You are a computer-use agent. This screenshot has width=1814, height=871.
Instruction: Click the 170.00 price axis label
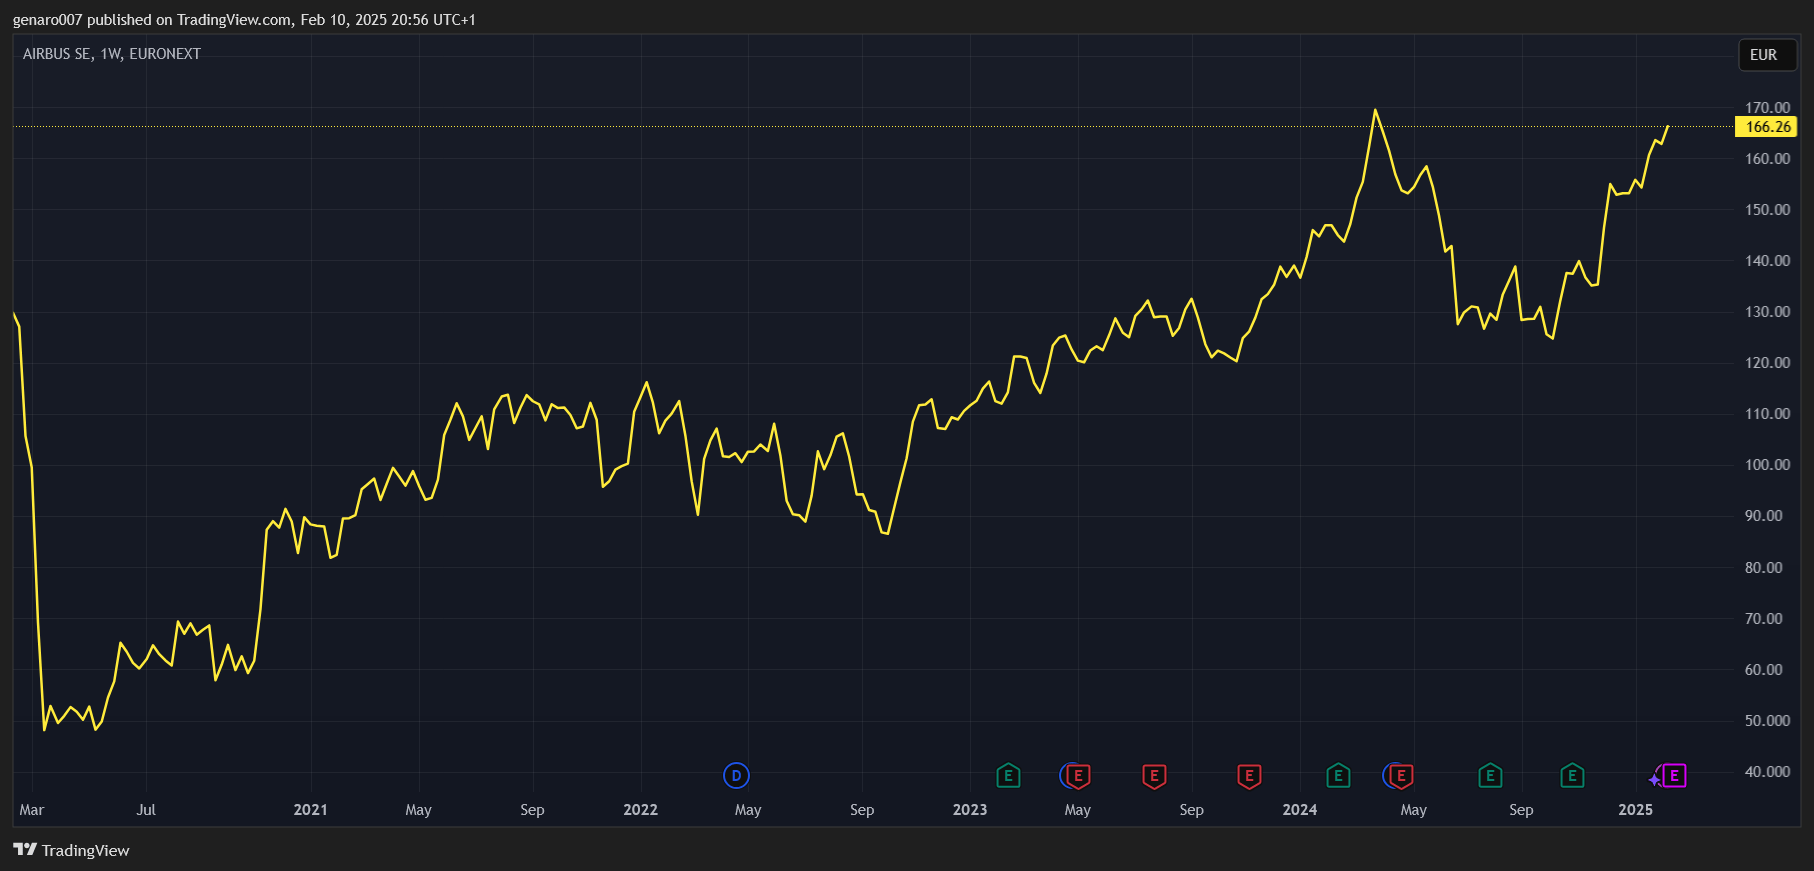point(1767,107)
